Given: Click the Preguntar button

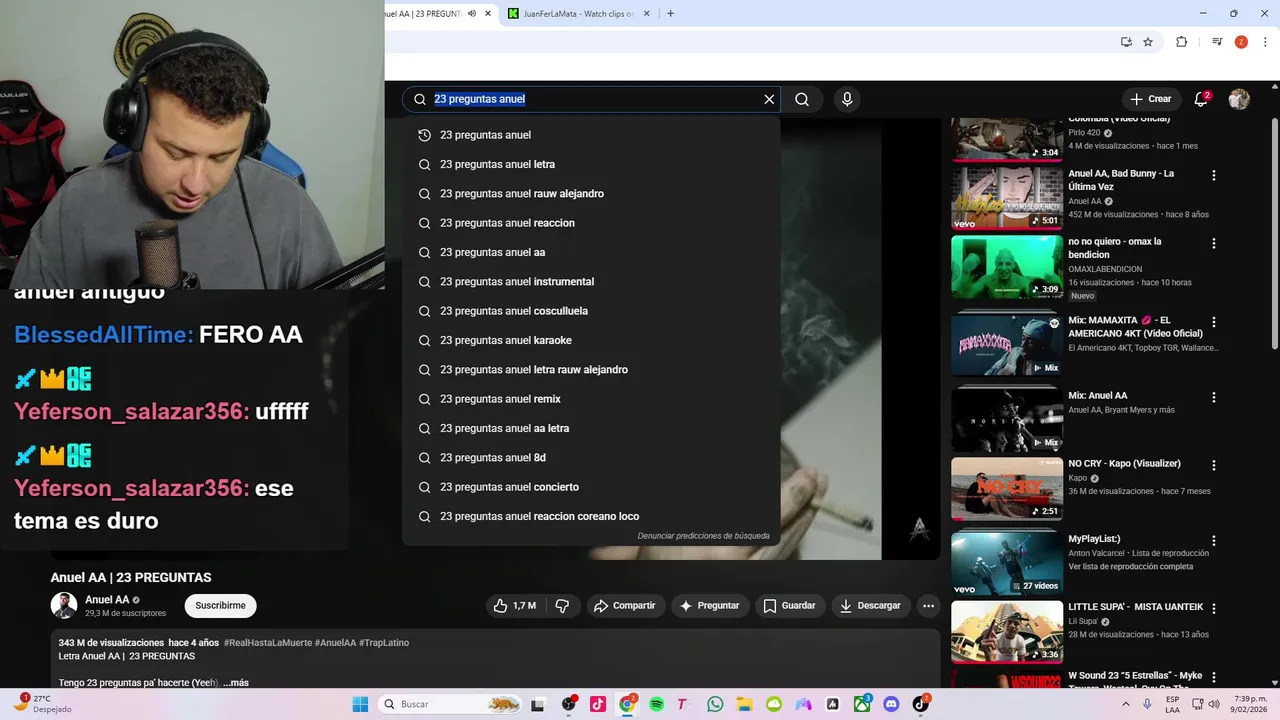Looking at the screenshot, I should click(710, 606).
